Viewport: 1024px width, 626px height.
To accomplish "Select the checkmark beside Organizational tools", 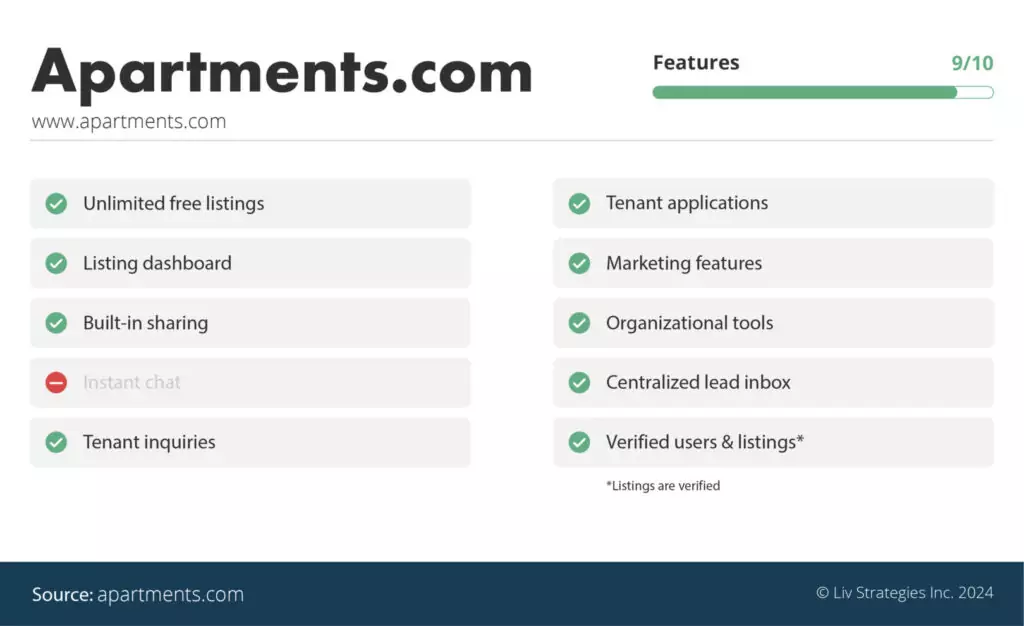I will pos(579,323).
